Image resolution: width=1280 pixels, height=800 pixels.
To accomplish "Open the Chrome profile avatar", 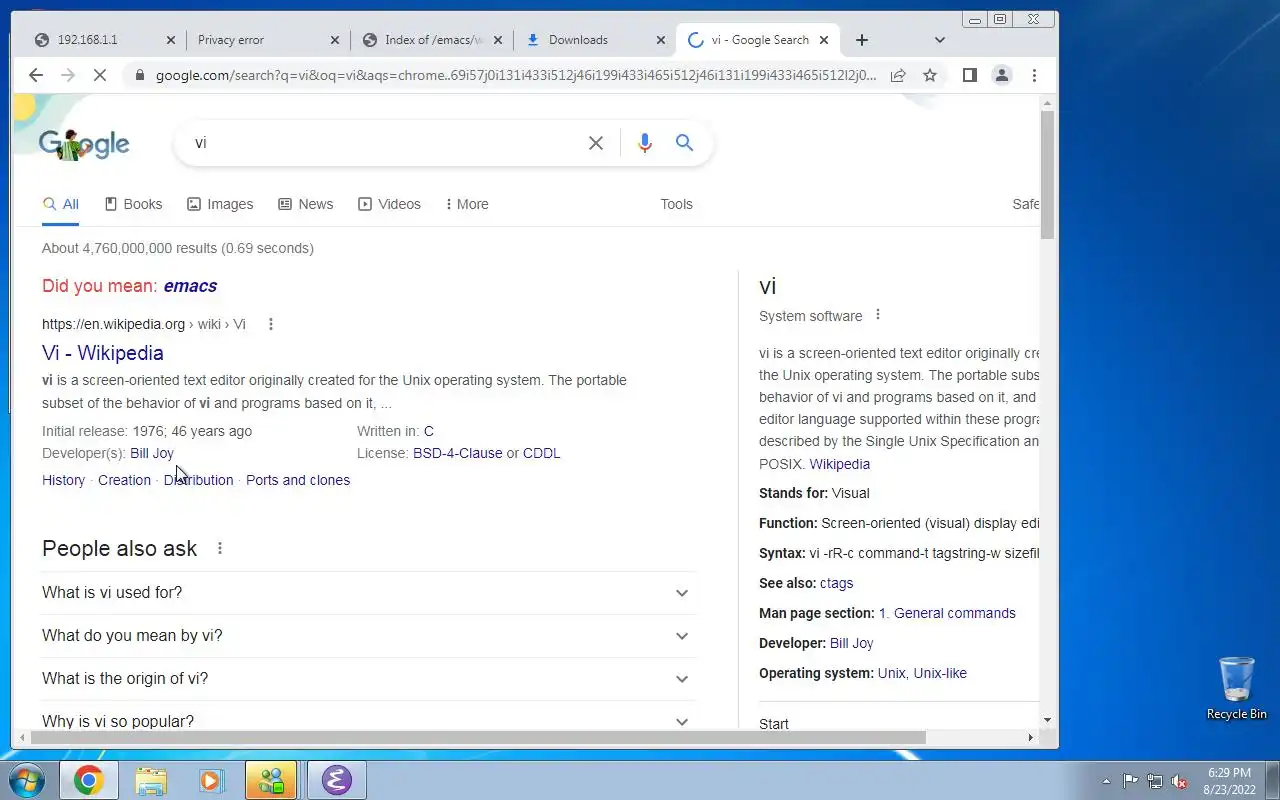I will (x=1001, y=75).
